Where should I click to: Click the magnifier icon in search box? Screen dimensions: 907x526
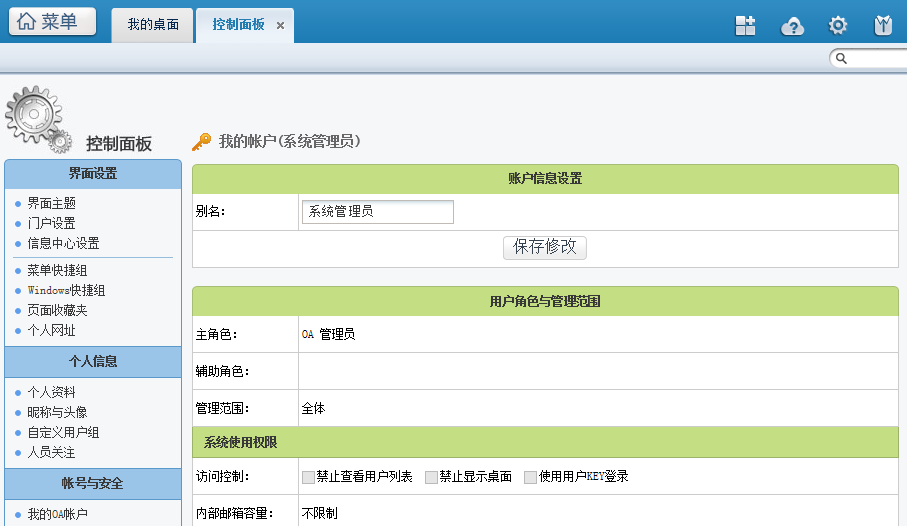842,59
